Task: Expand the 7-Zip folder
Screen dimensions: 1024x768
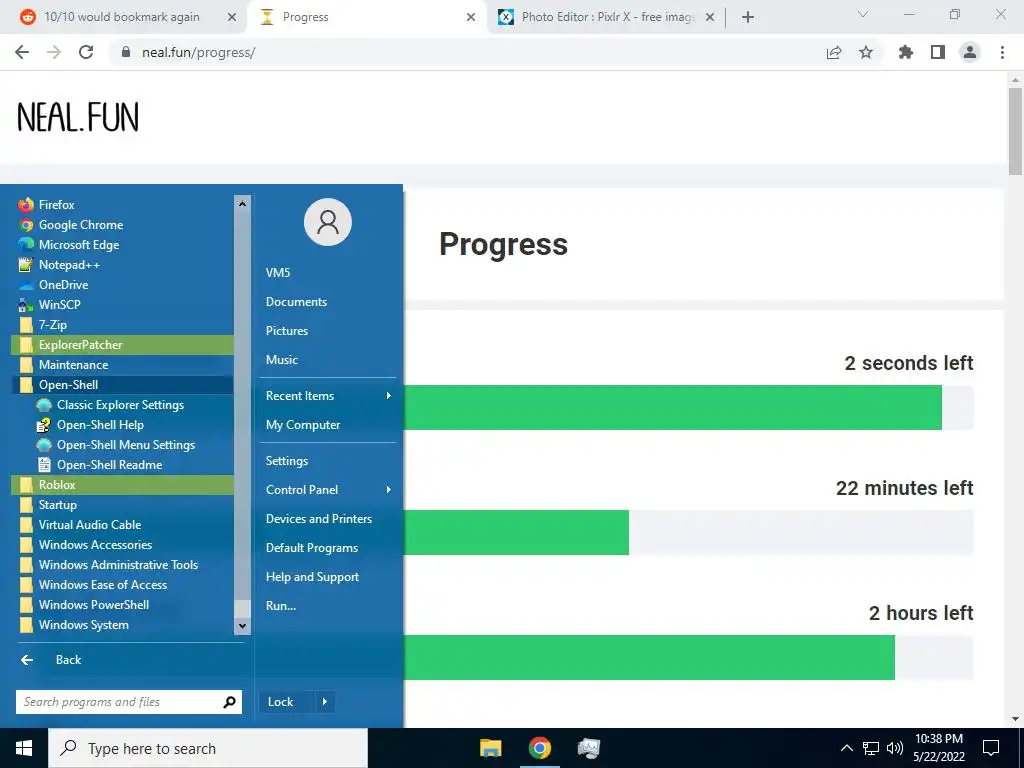Action: [122, 325]
